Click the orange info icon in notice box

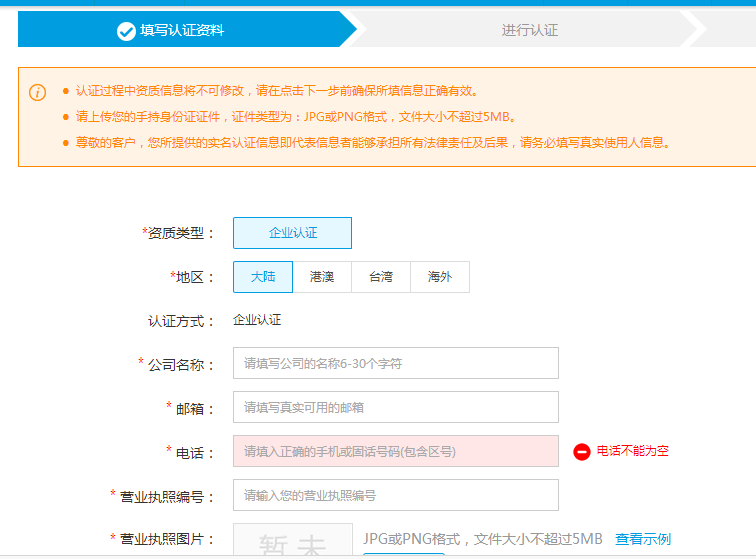point(38,92)
